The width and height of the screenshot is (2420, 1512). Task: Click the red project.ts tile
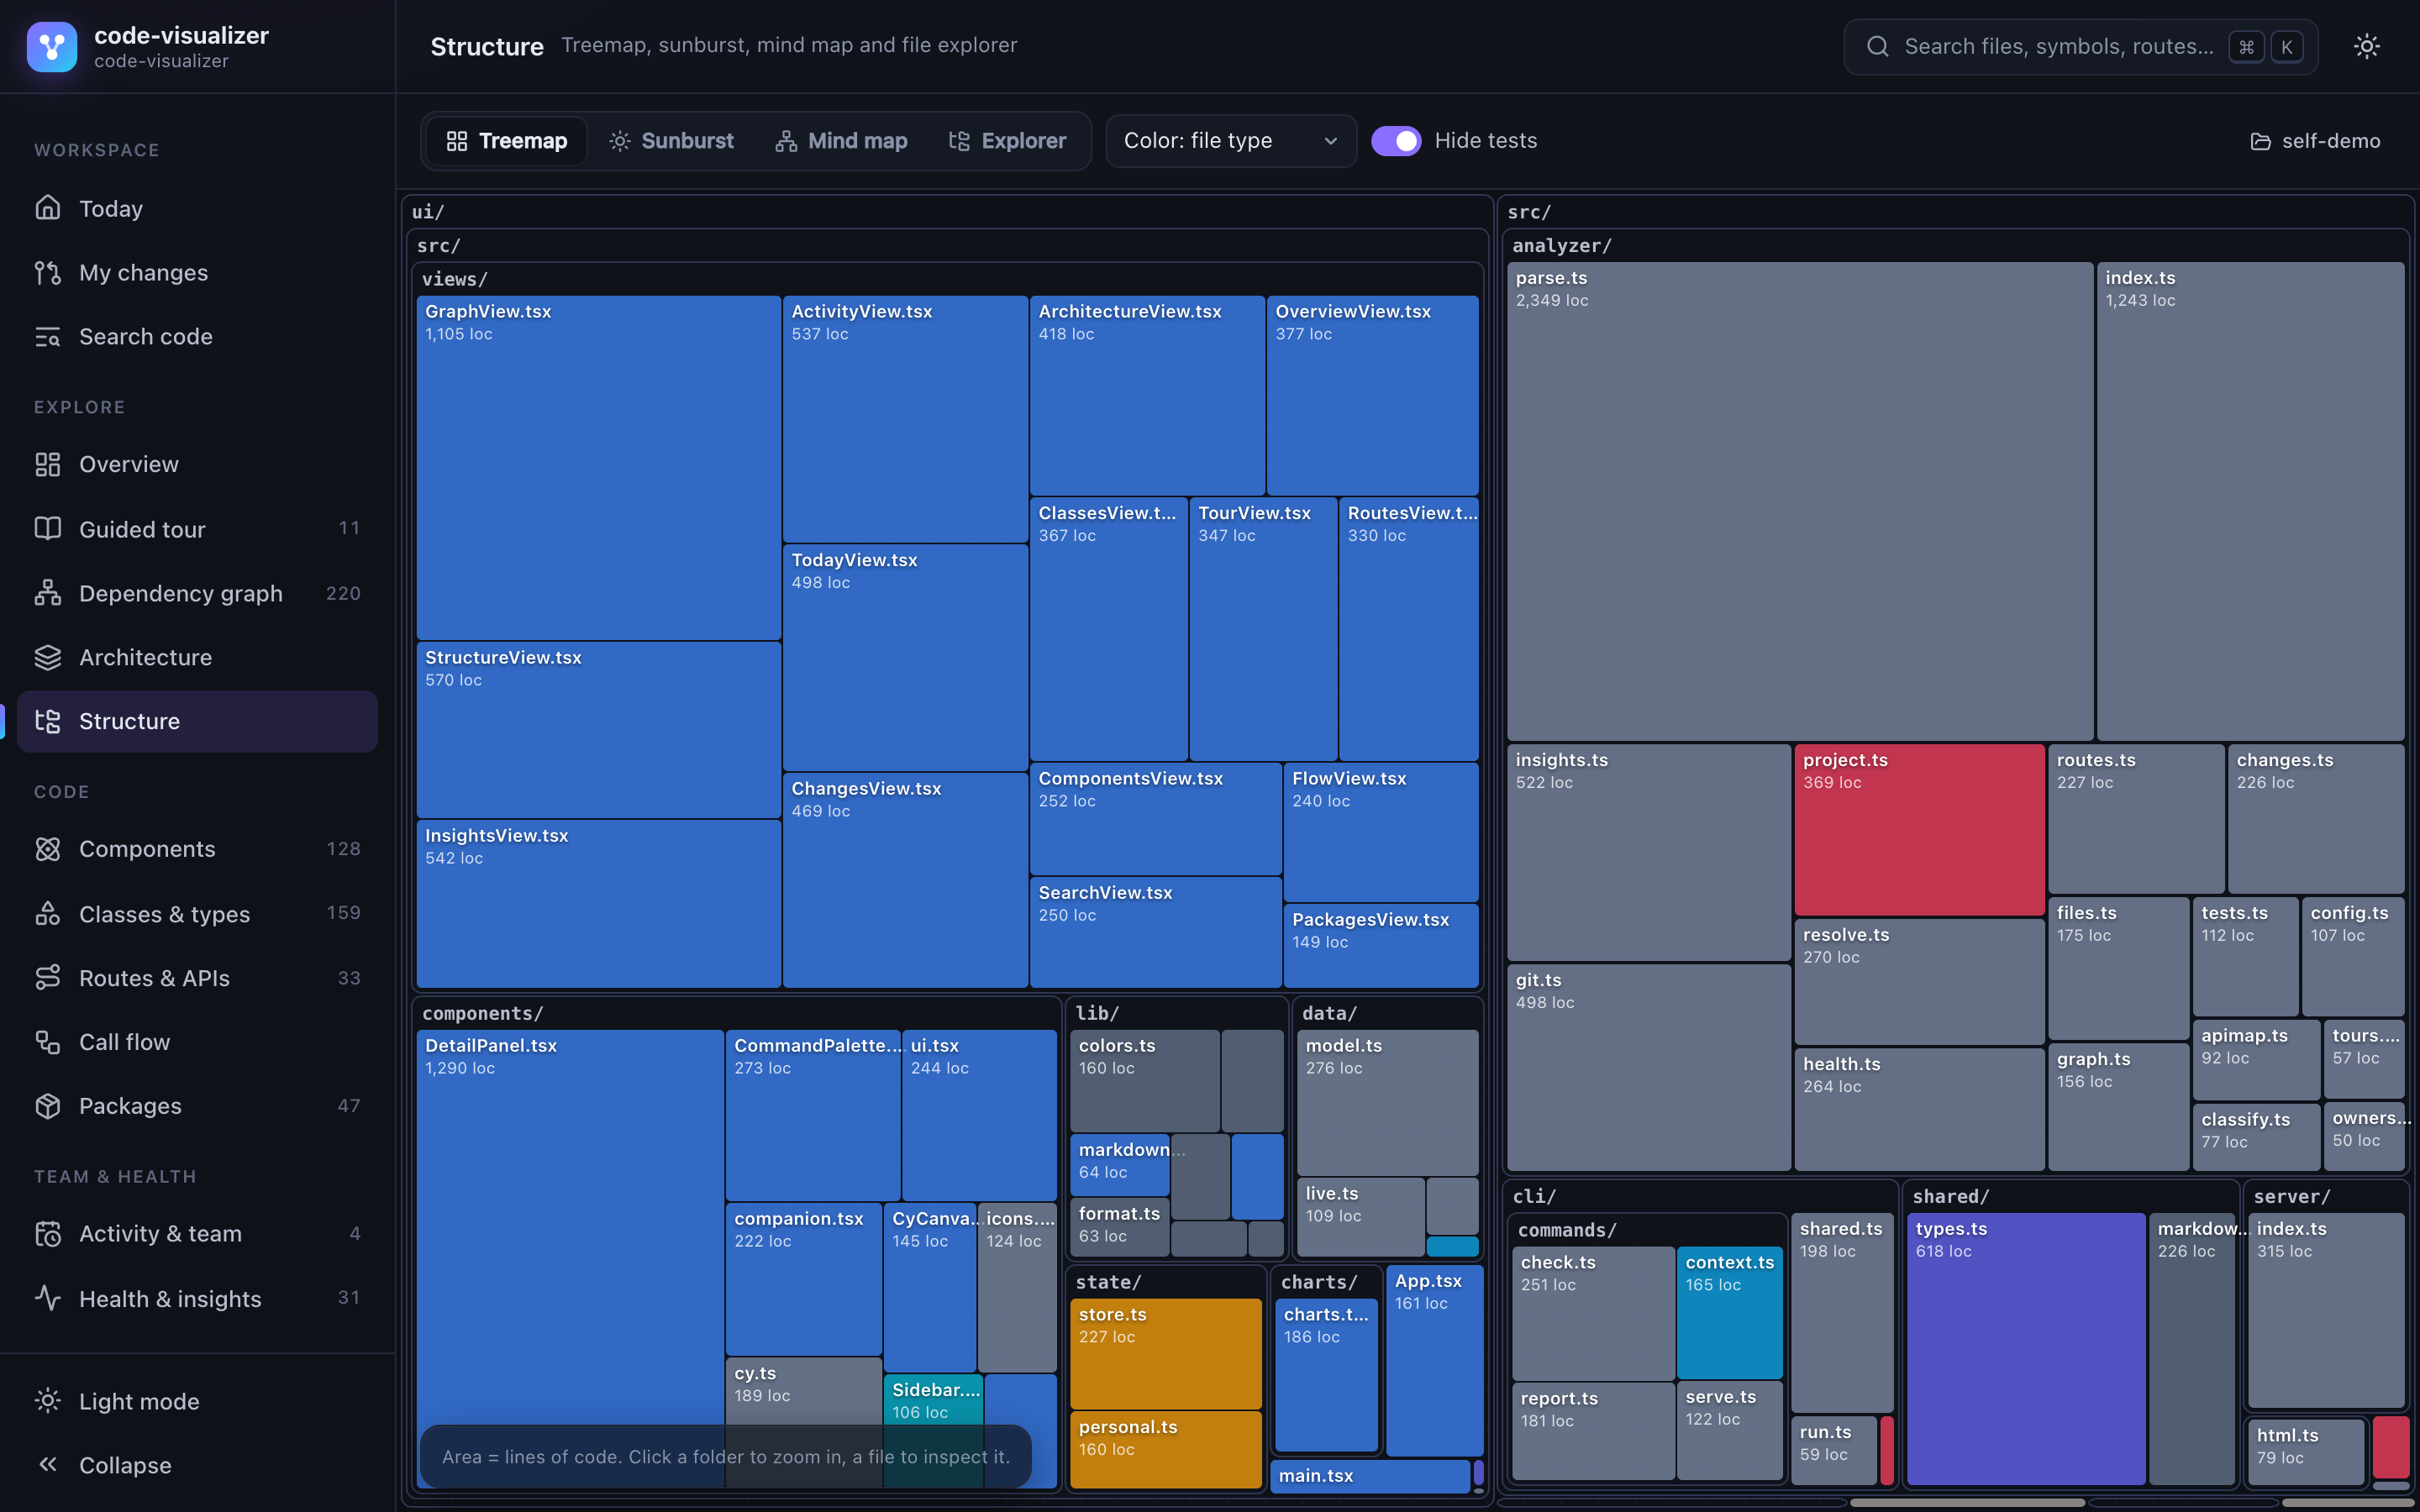click(1918, 829)
